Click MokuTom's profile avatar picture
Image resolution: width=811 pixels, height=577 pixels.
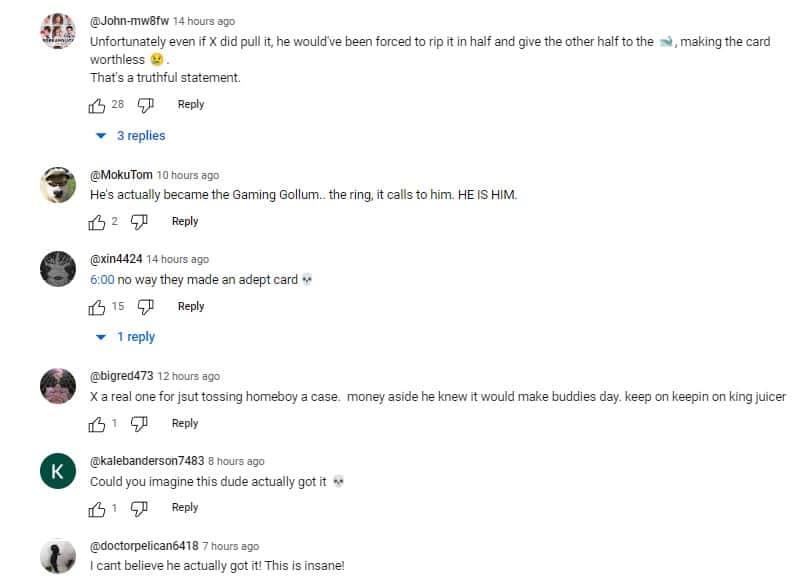click(57, 185)
